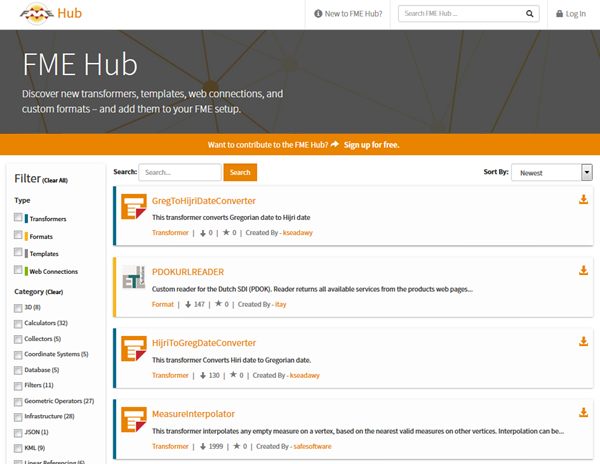Check the Transformers type filter
Screen dimensions: 600x464
18,217
